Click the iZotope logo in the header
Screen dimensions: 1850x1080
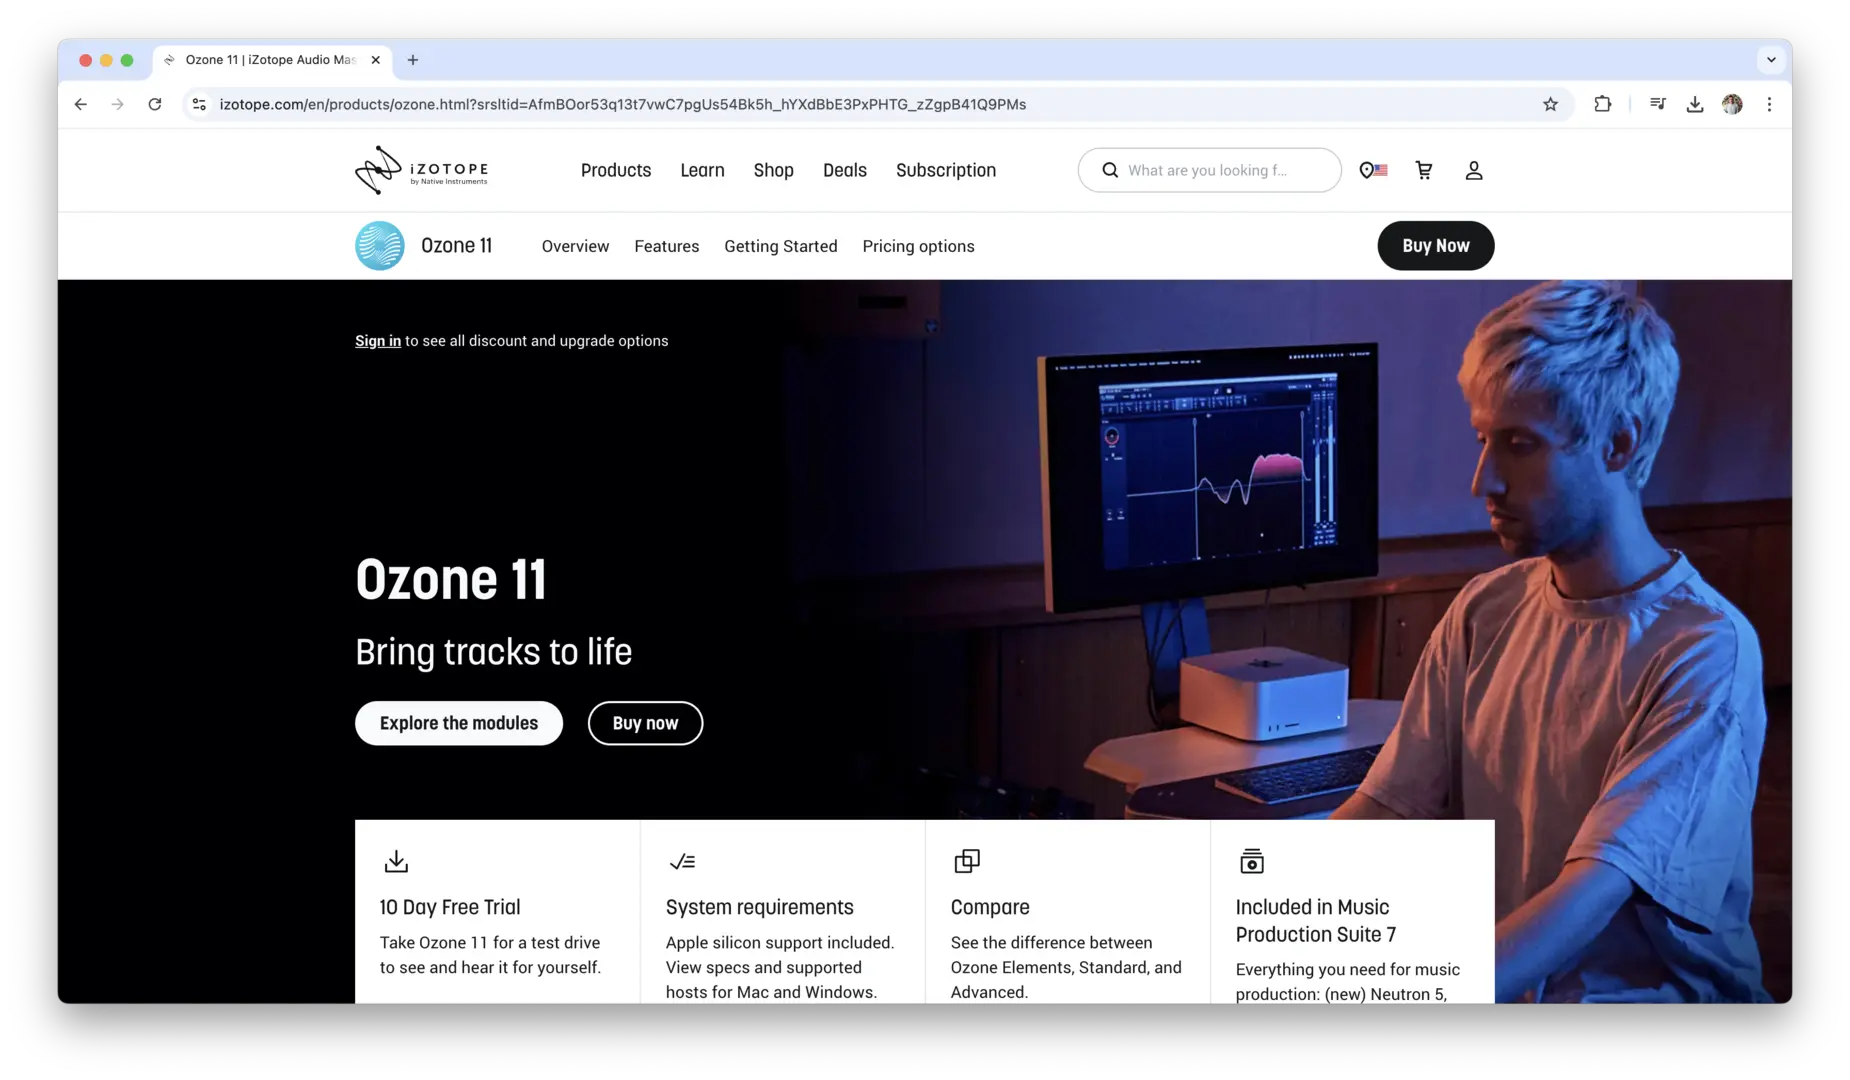point(421,170)
